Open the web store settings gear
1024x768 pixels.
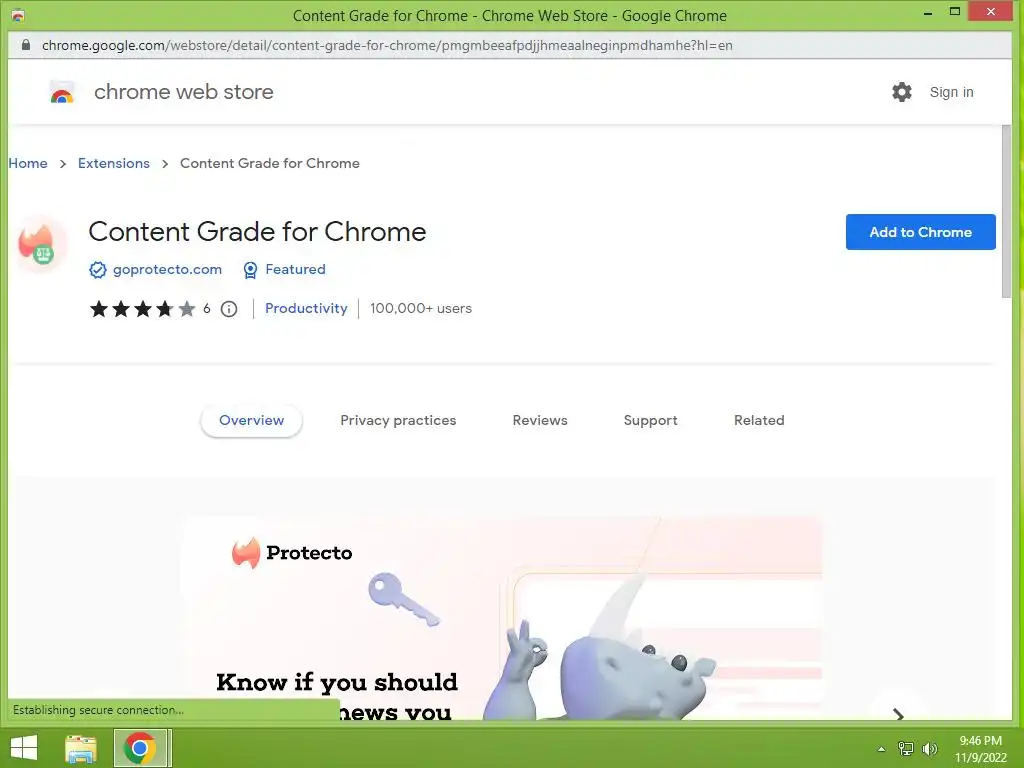tap(901, 92)
